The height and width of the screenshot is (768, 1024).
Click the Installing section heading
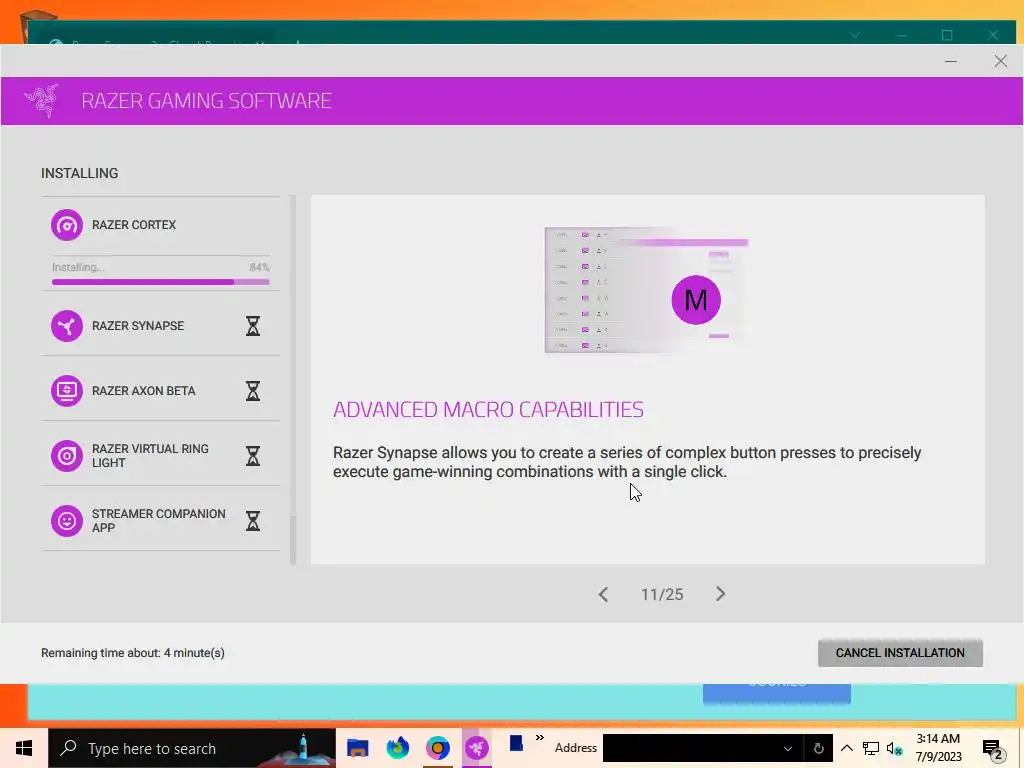80,173
